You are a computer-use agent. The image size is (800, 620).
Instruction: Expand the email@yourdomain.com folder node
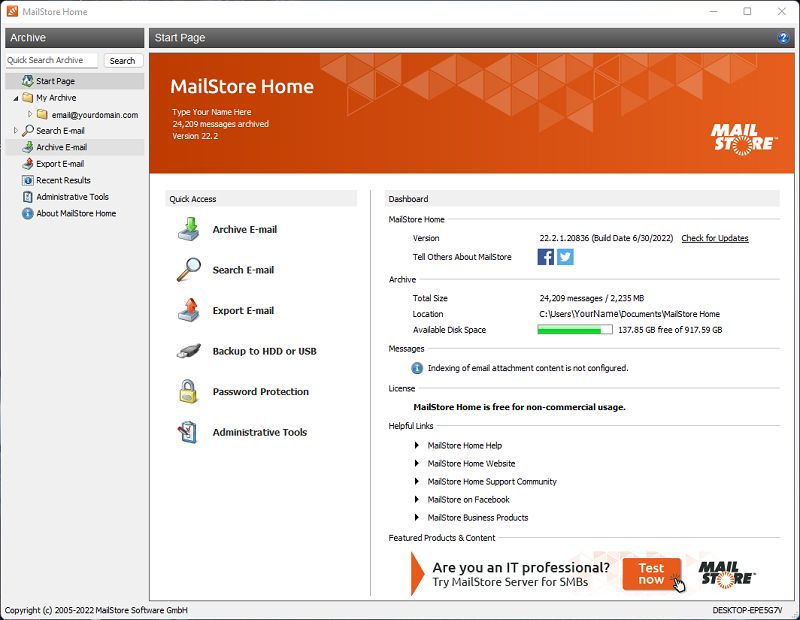pos(30,114)
